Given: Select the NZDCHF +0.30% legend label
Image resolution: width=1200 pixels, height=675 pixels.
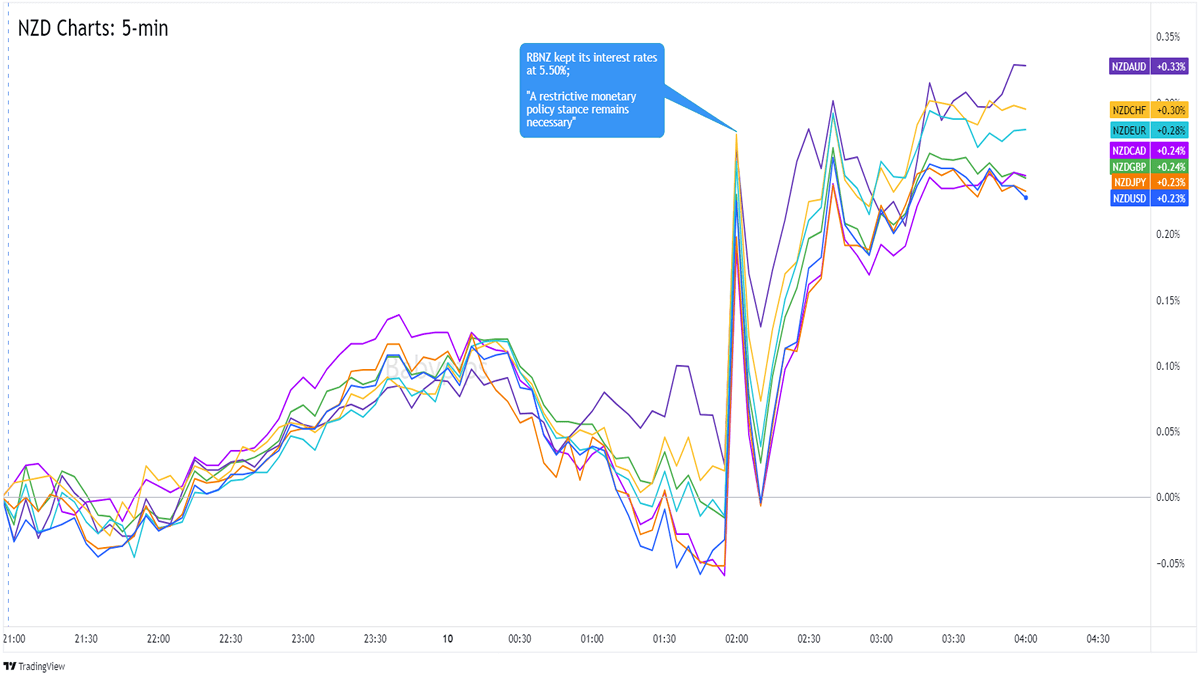Looking at the screenshot, I should (x=1148, y=110).
